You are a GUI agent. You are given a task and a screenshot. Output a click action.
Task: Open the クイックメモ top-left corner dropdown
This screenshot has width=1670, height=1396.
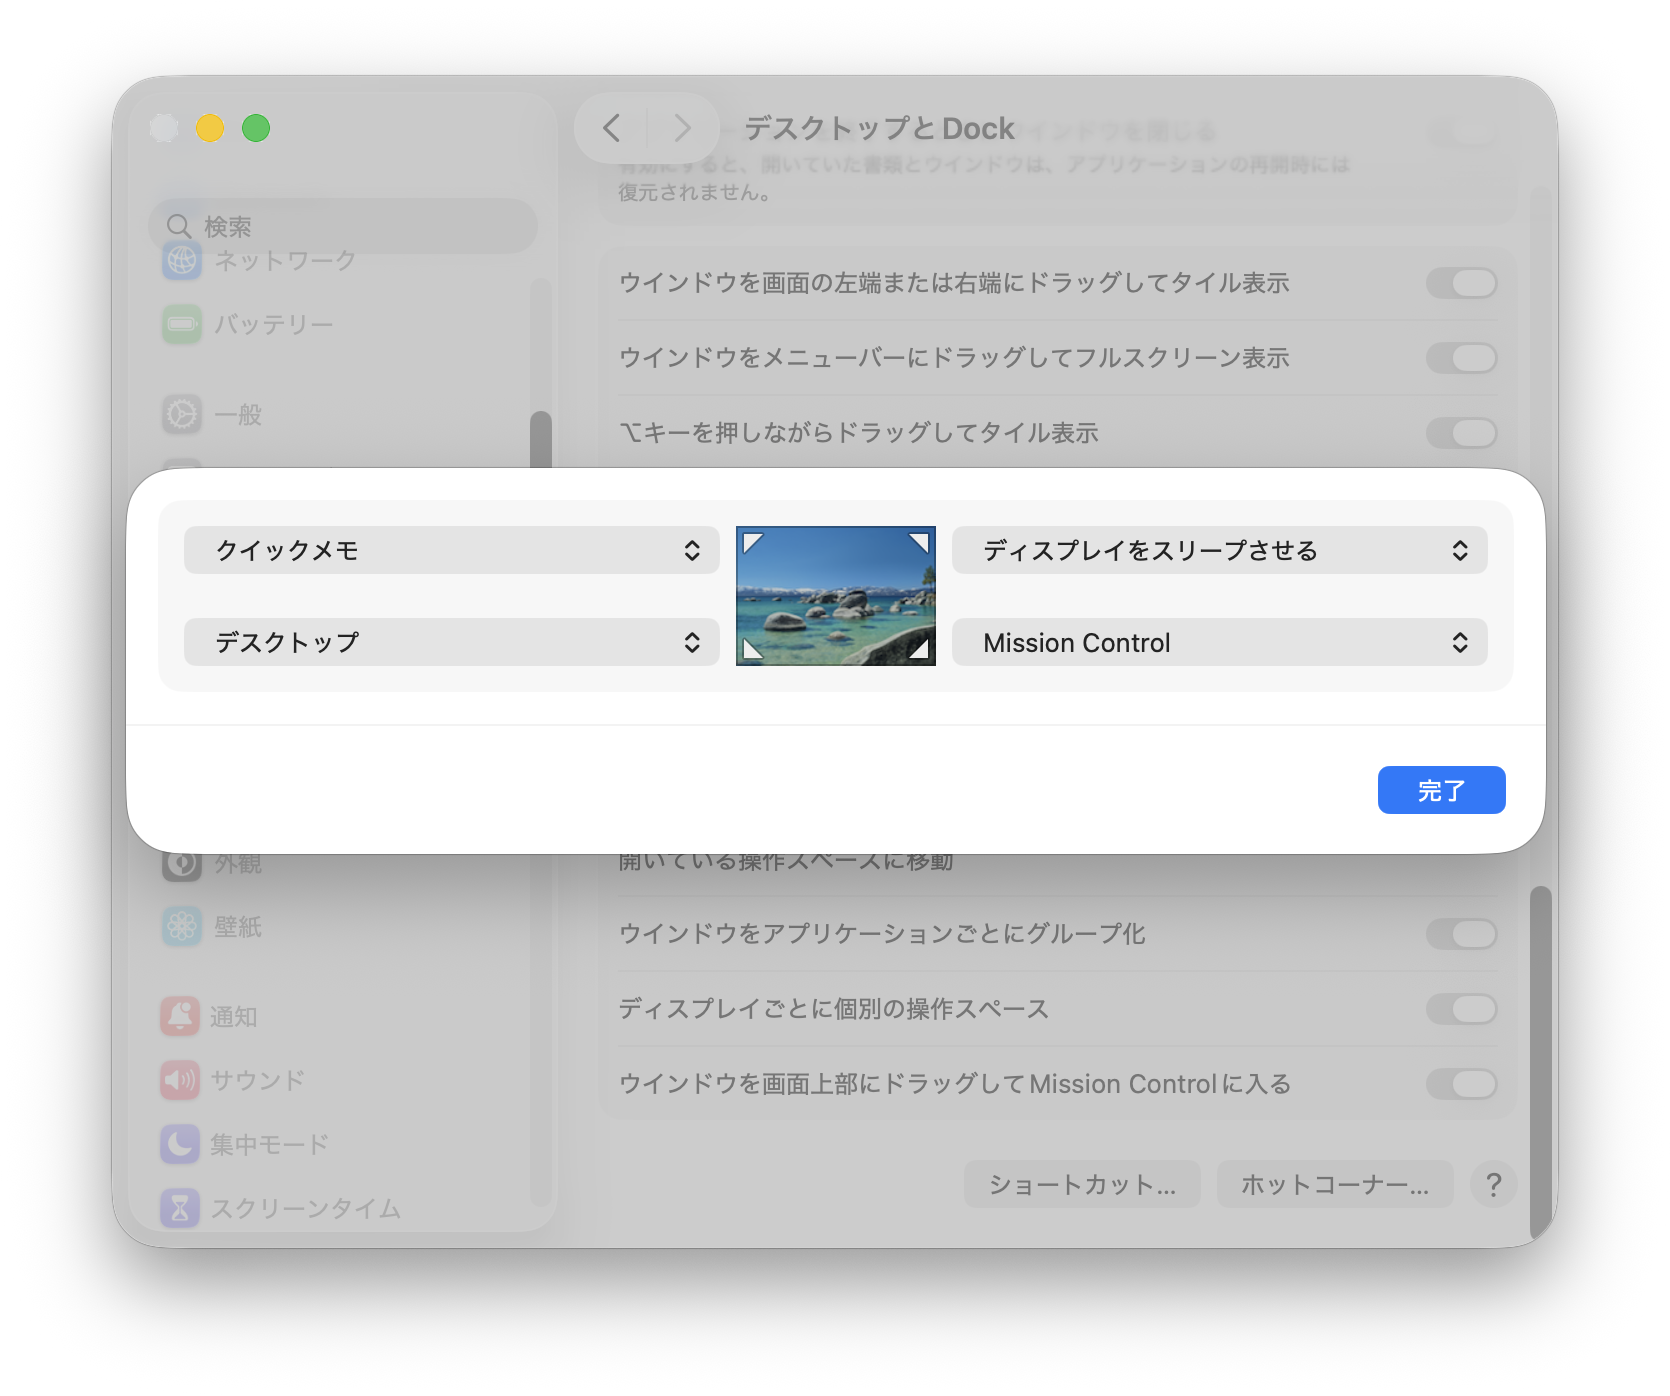pos(451,550)
